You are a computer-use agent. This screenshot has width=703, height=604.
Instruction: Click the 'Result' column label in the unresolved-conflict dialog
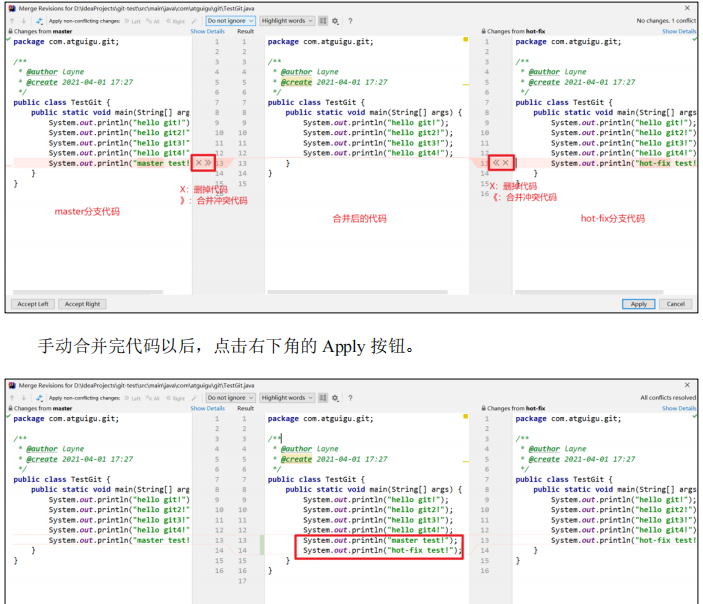point(245,31)
